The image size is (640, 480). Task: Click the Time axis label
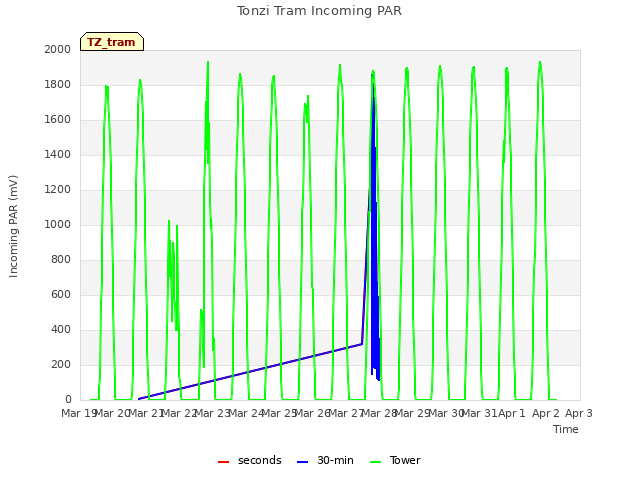[x=566, y=429]
